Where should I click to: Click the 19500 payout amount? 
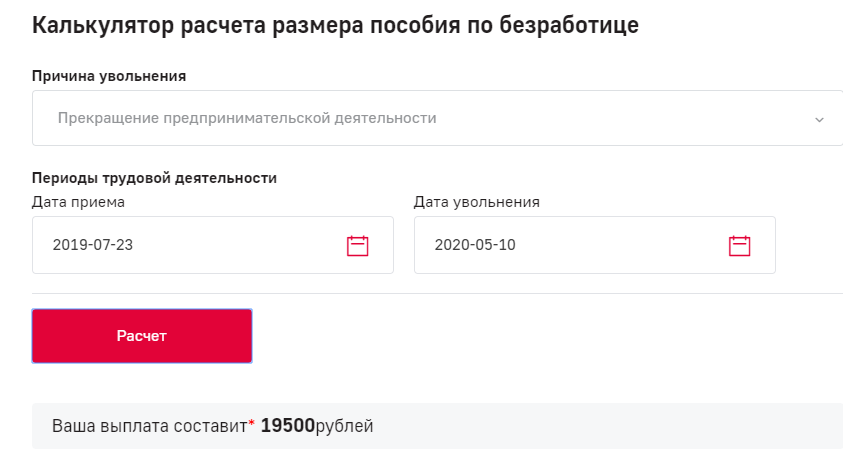288,425
